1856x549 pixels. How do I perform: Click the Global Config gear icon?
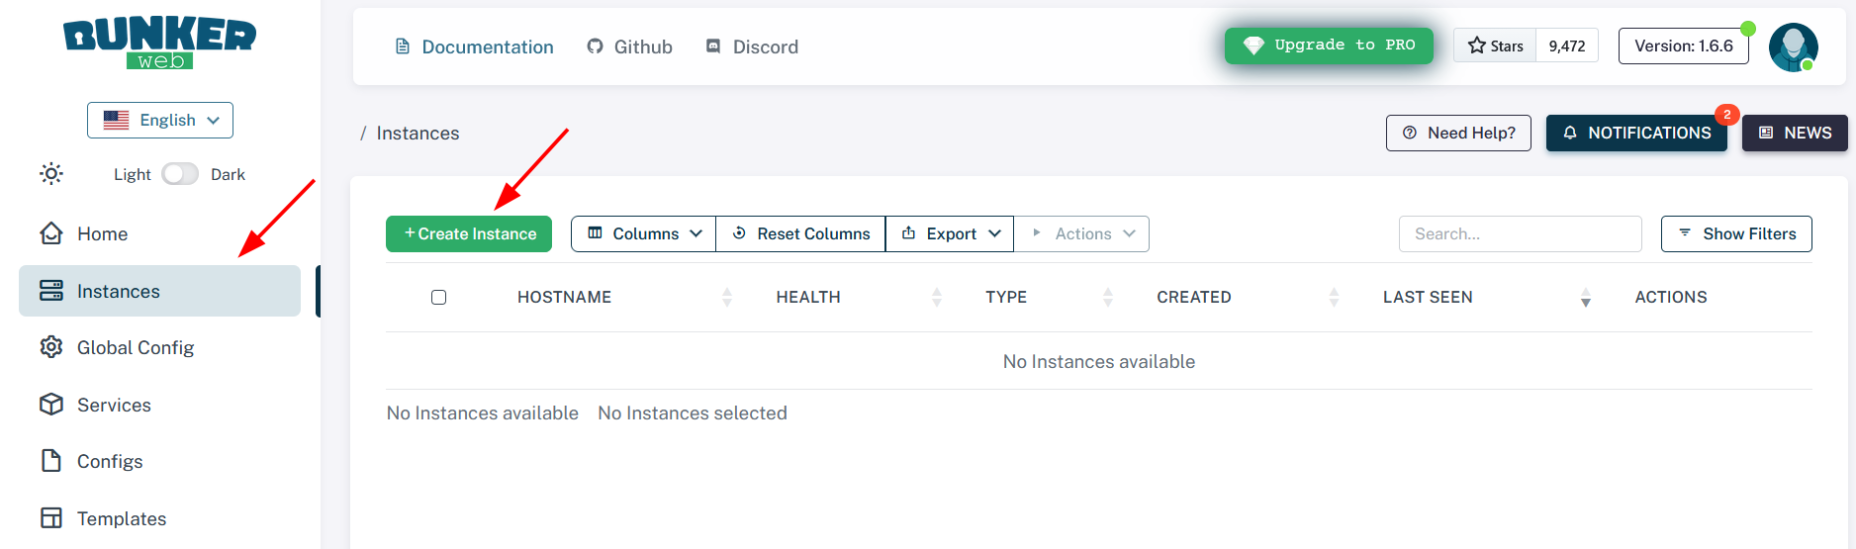point(51,347)
